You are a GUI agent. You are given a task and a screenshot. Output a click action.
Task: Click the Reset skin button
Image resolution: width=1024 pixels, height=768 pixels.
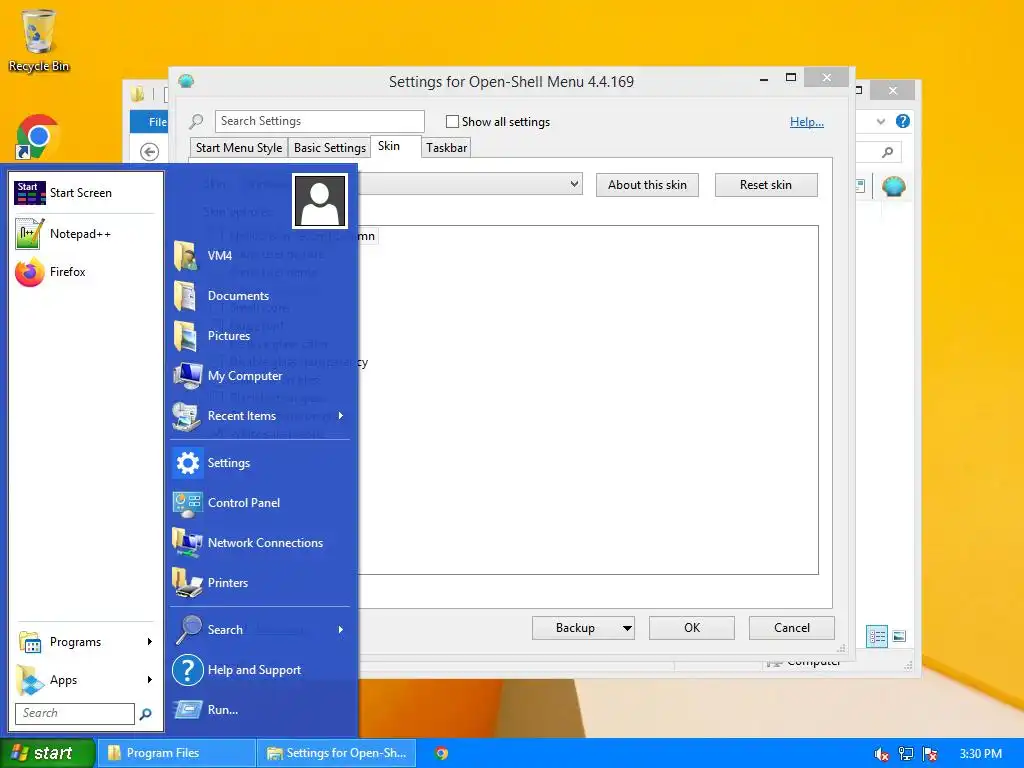[766, 185]
